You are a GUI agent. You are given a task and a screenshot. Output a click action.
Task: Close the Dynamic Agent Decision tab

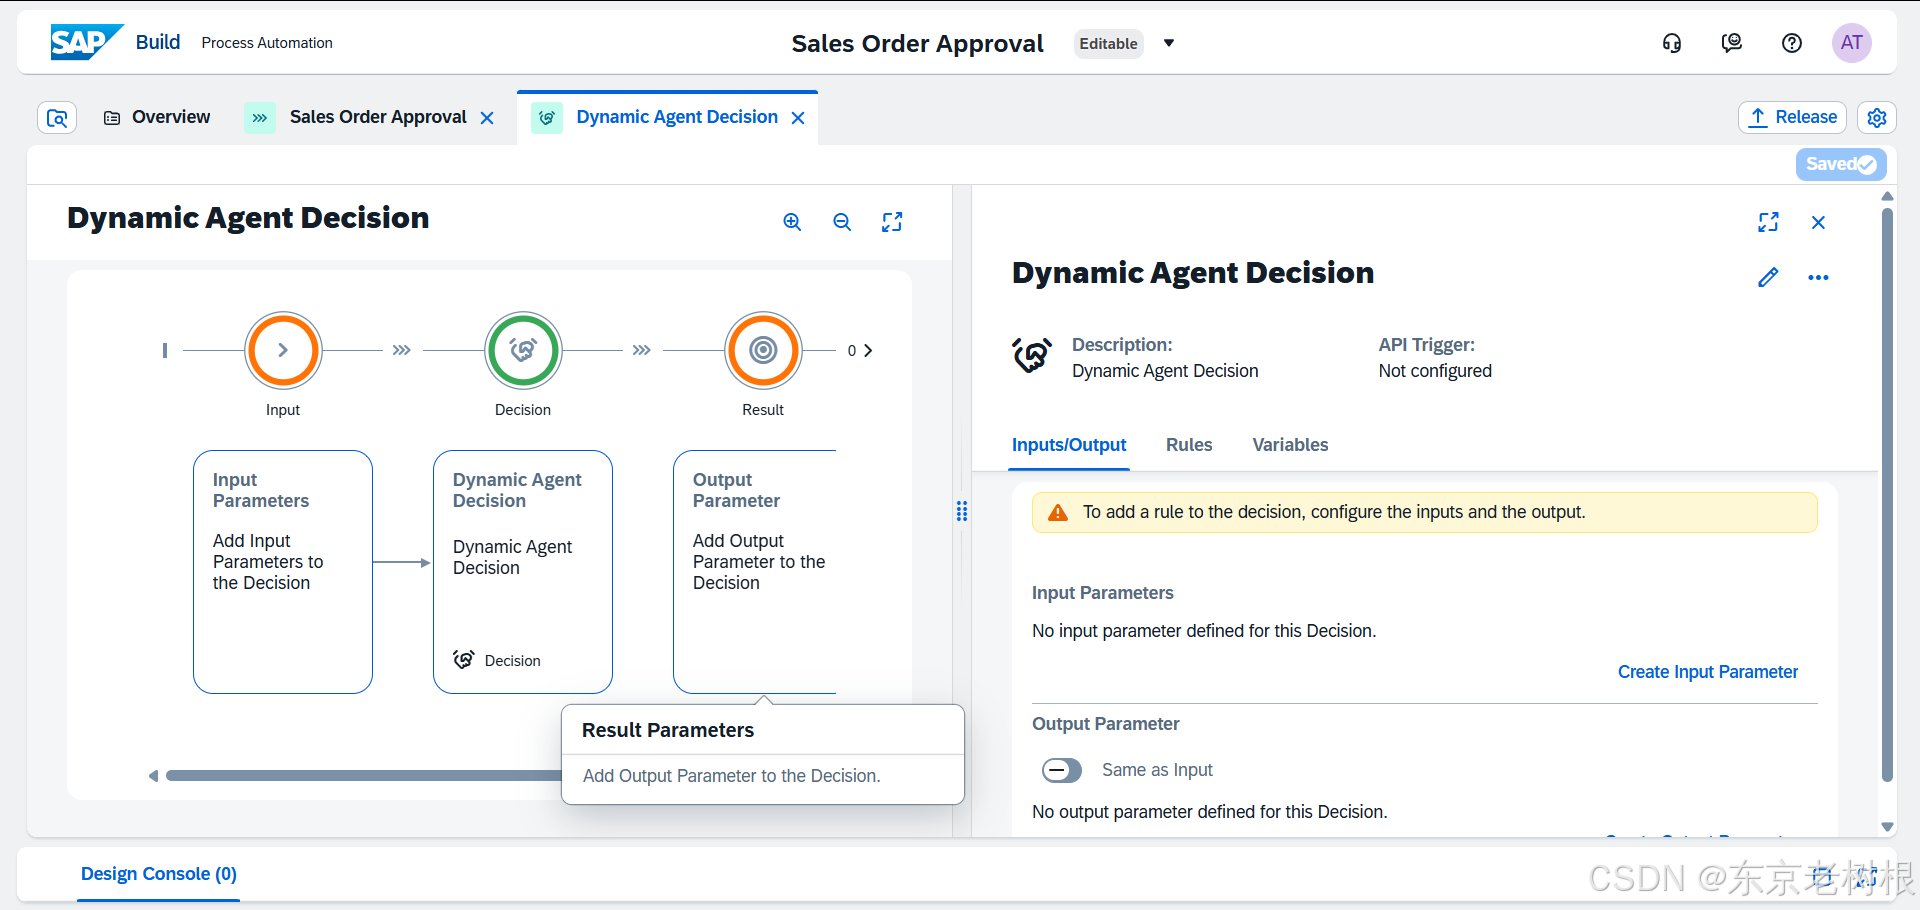(x=798, y=118)
